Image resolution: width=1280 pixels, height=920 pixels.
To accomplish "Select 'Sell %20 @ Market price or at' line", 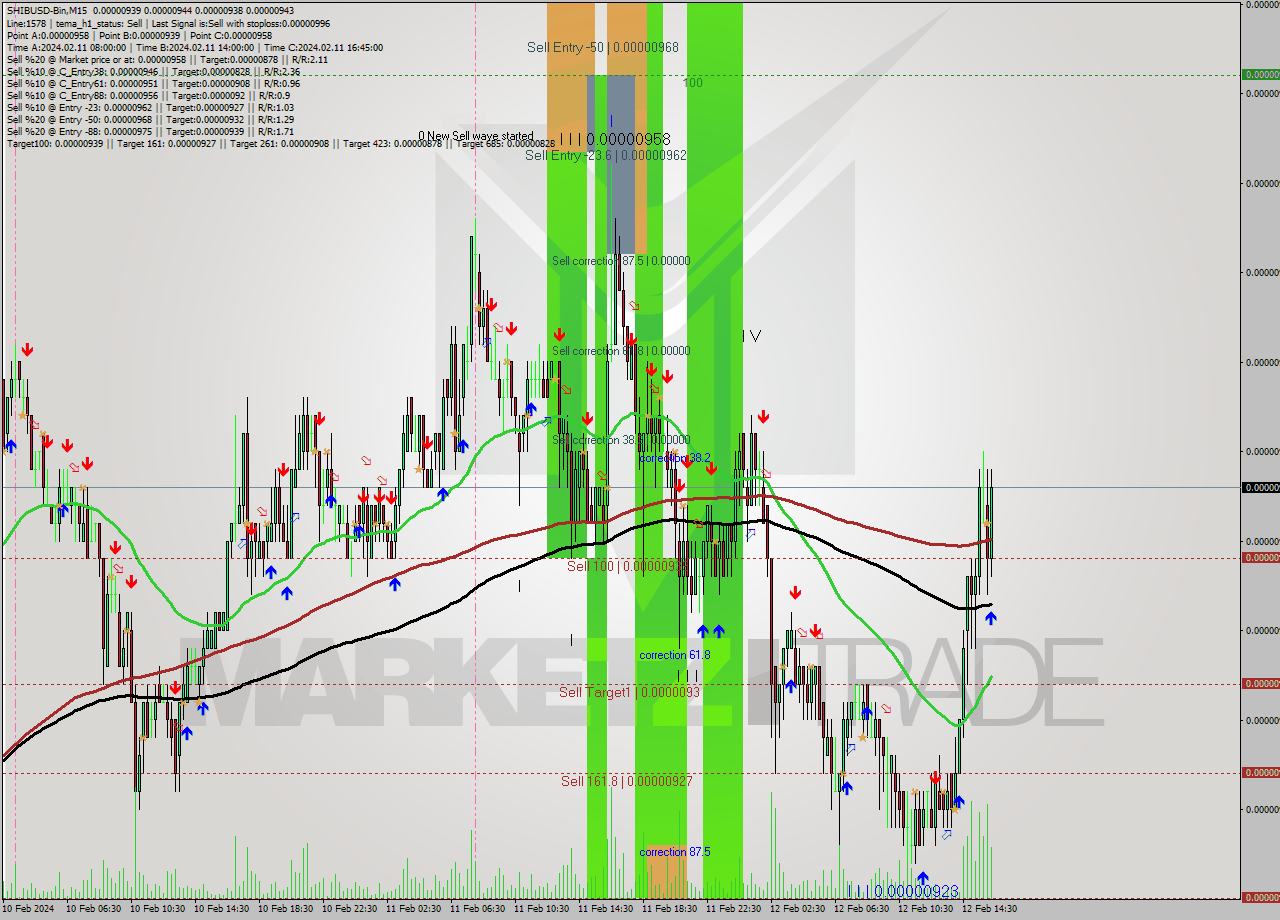I will click(x=167, y=59).
